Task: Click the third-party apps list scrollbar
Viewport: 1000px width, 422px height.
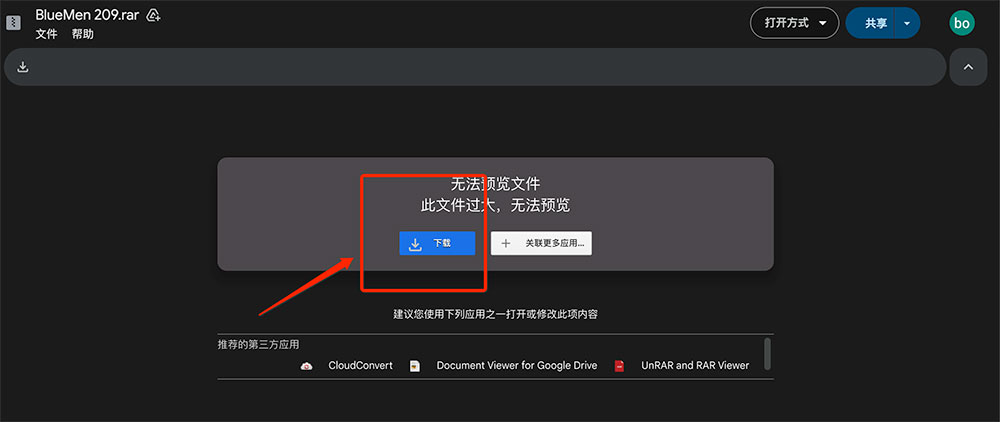Action: 767,353
